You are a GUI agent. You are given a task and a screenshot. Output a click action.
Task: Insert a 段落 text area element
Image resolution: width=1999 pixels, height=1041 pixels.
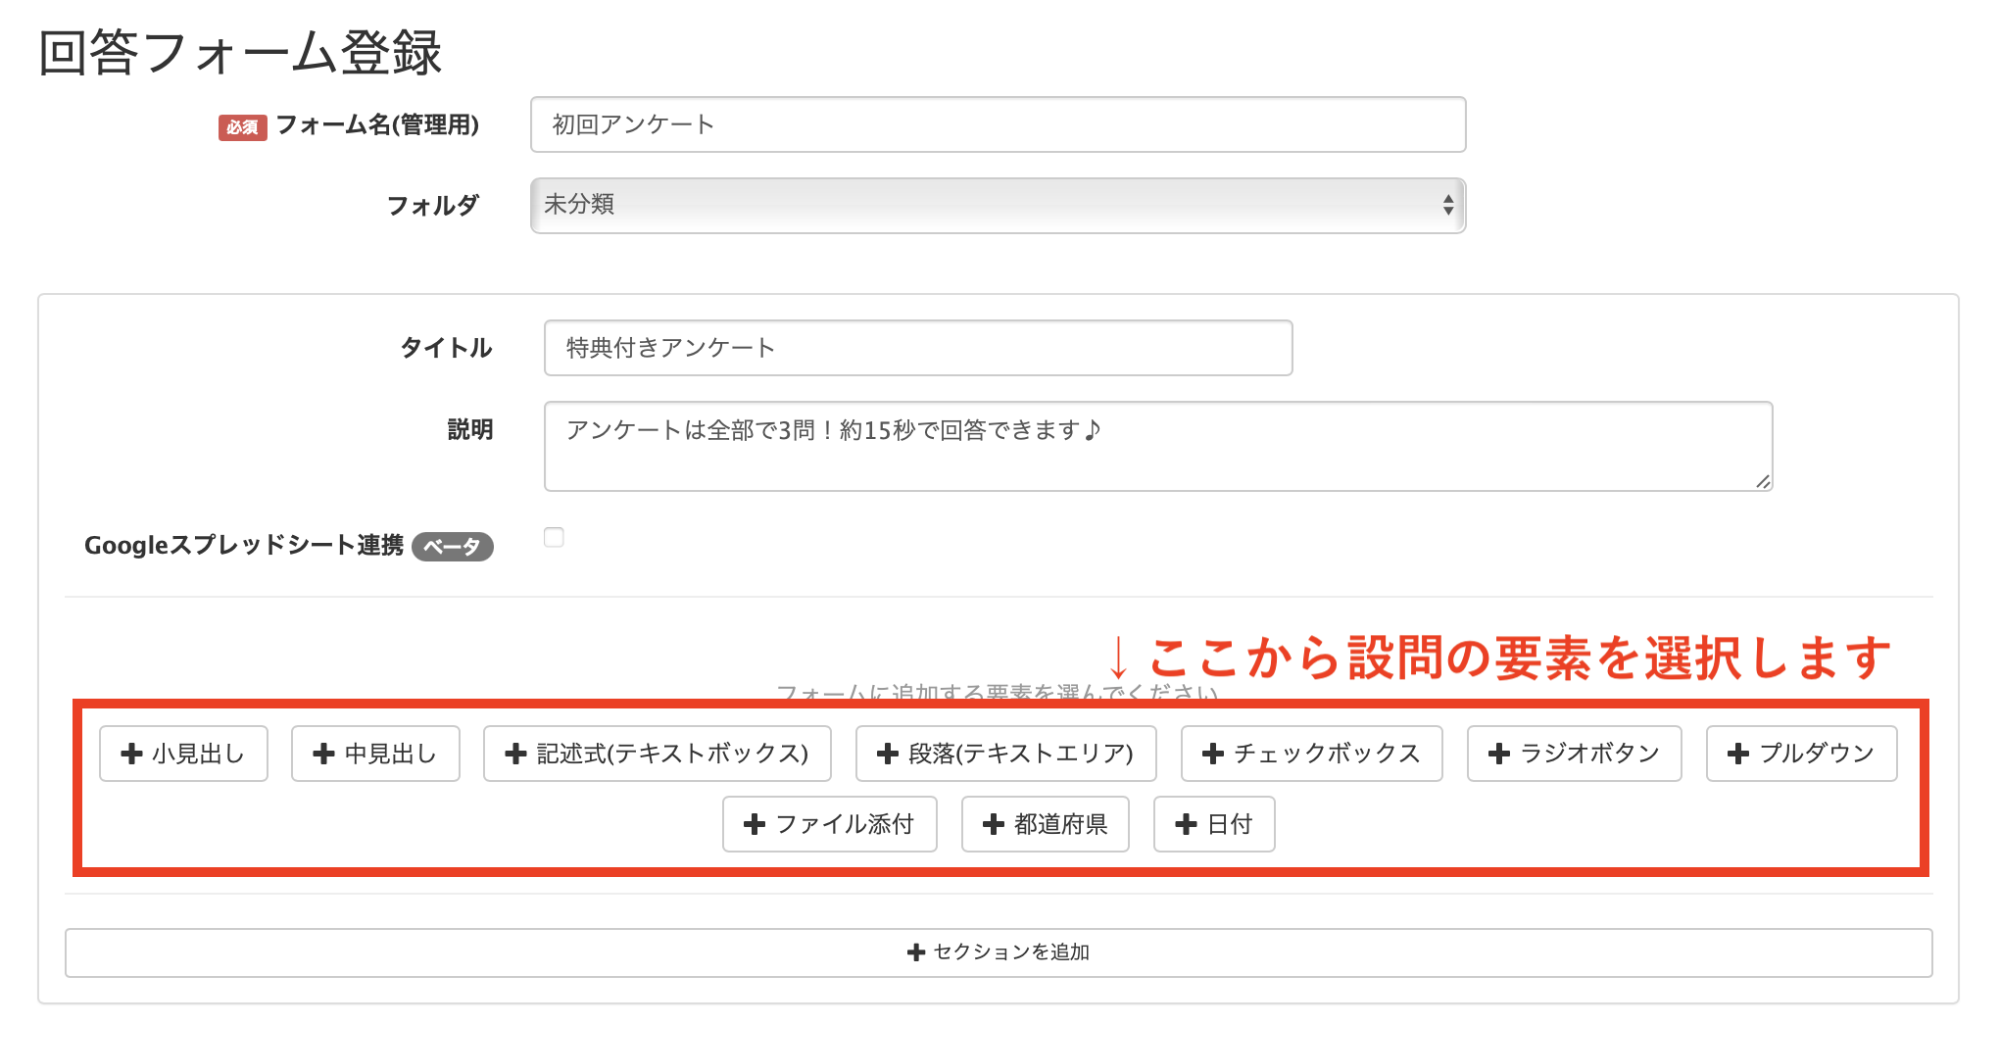coord(1006,754)
